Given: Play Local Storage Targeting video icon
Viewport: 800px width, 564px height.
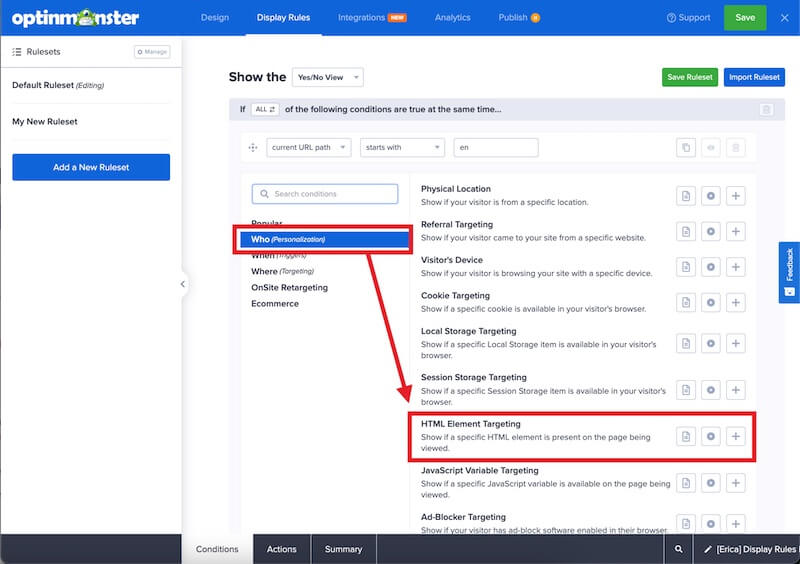Looking at the screenshot, I should tap(711, 344).
